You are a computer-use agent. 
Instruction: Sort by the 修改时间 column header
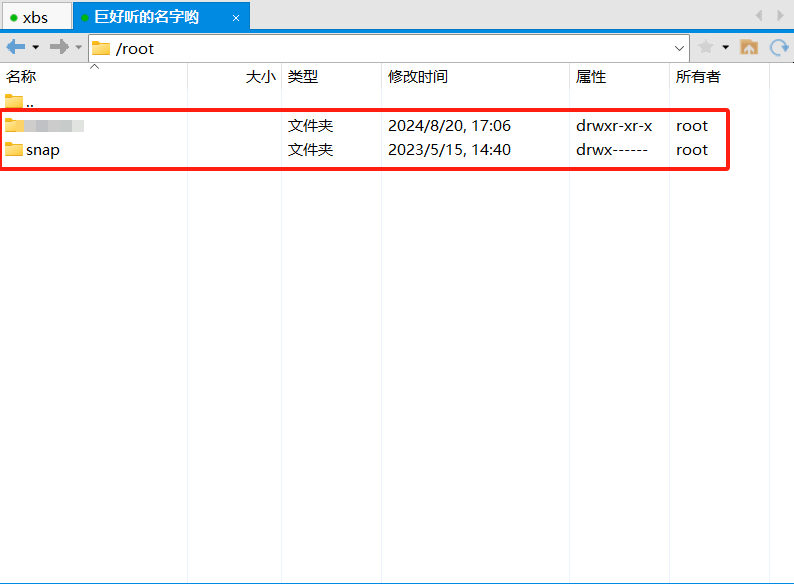pos(475,76)
